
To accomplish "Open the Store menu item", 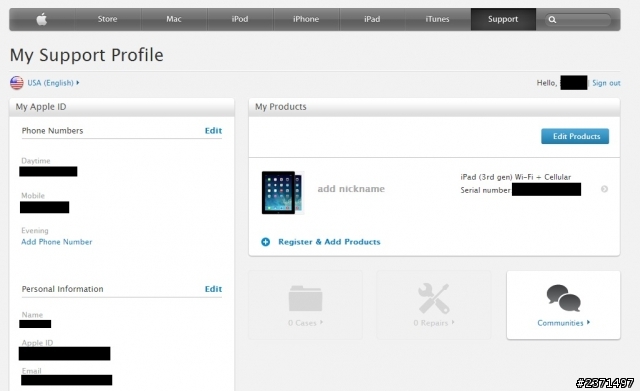I will [x=107, y=19].
